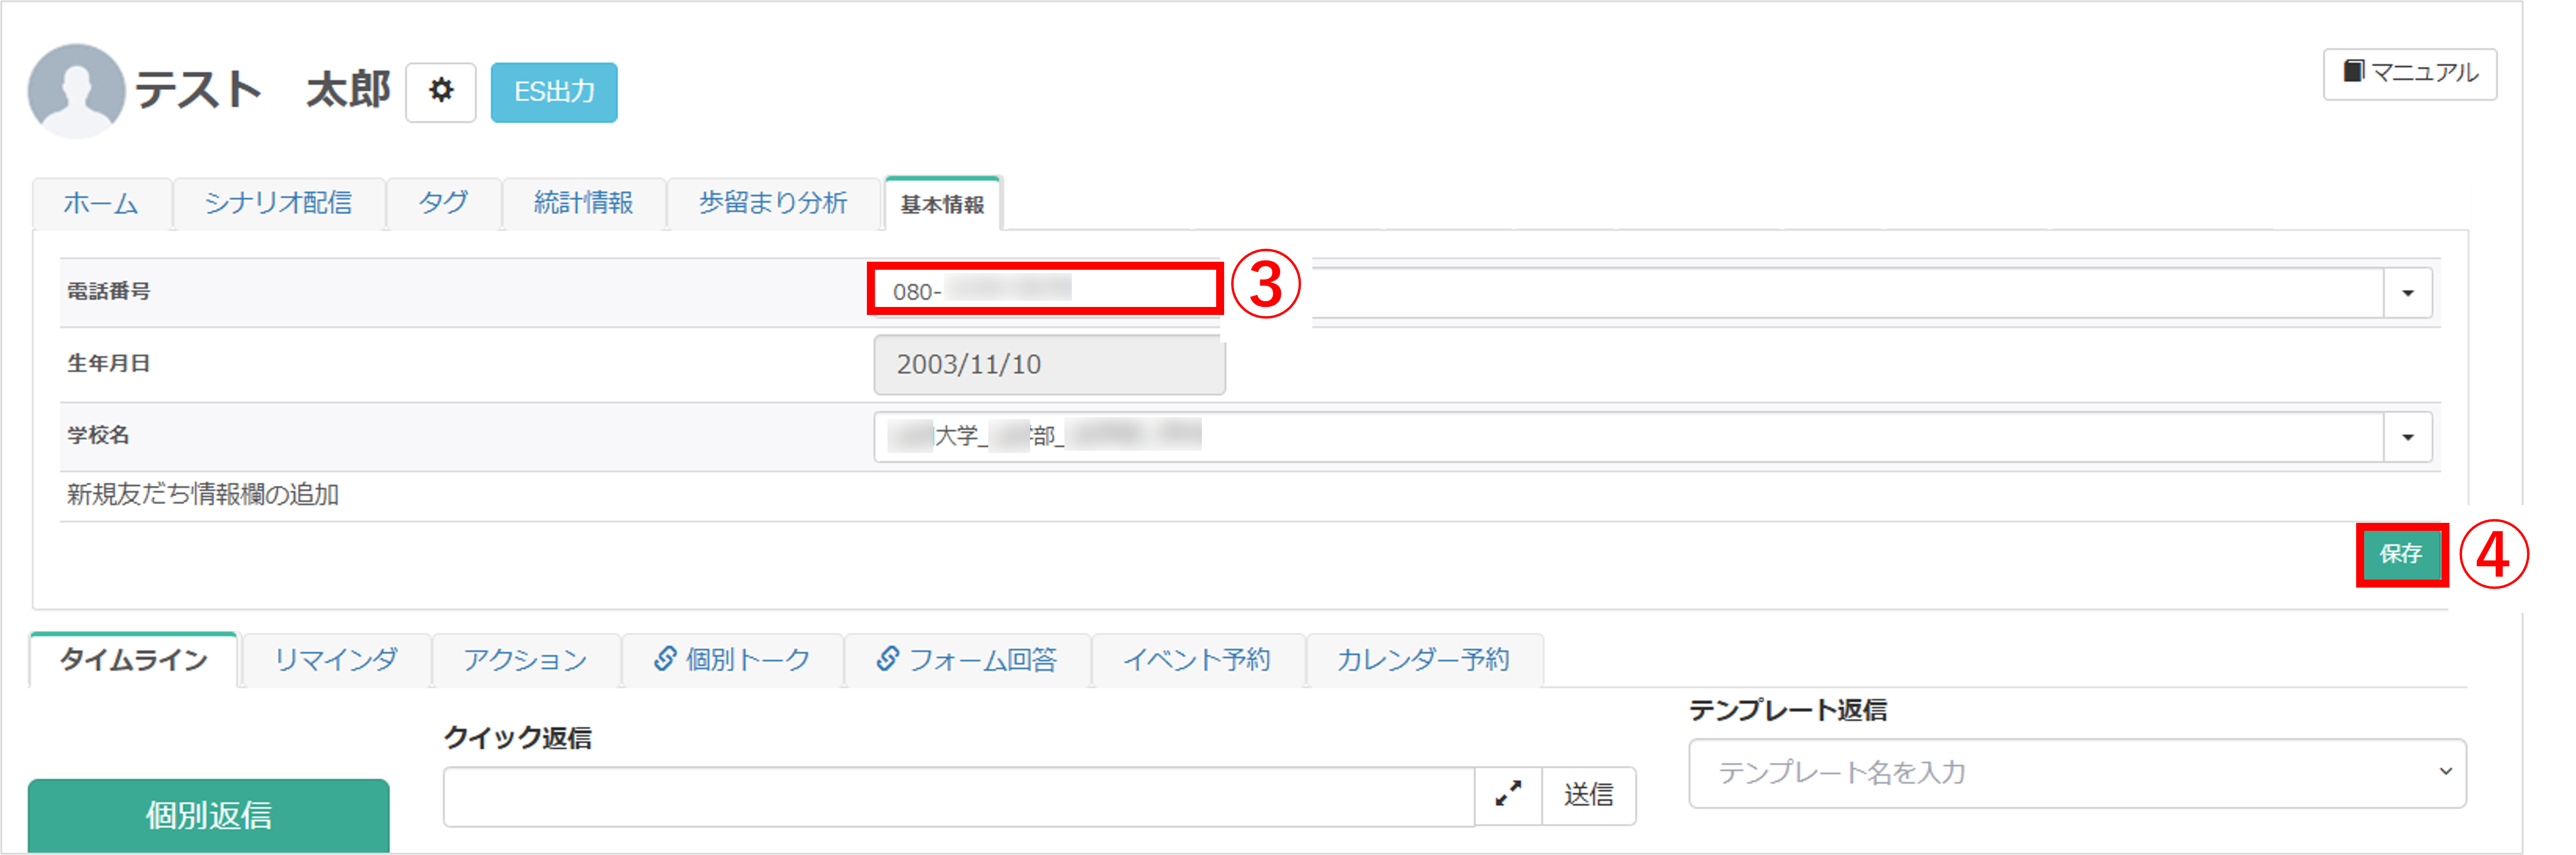Click the user profile avatar
Image resolution: width=2576 pixels, height=855 pixels.
(x=76, y=91)
